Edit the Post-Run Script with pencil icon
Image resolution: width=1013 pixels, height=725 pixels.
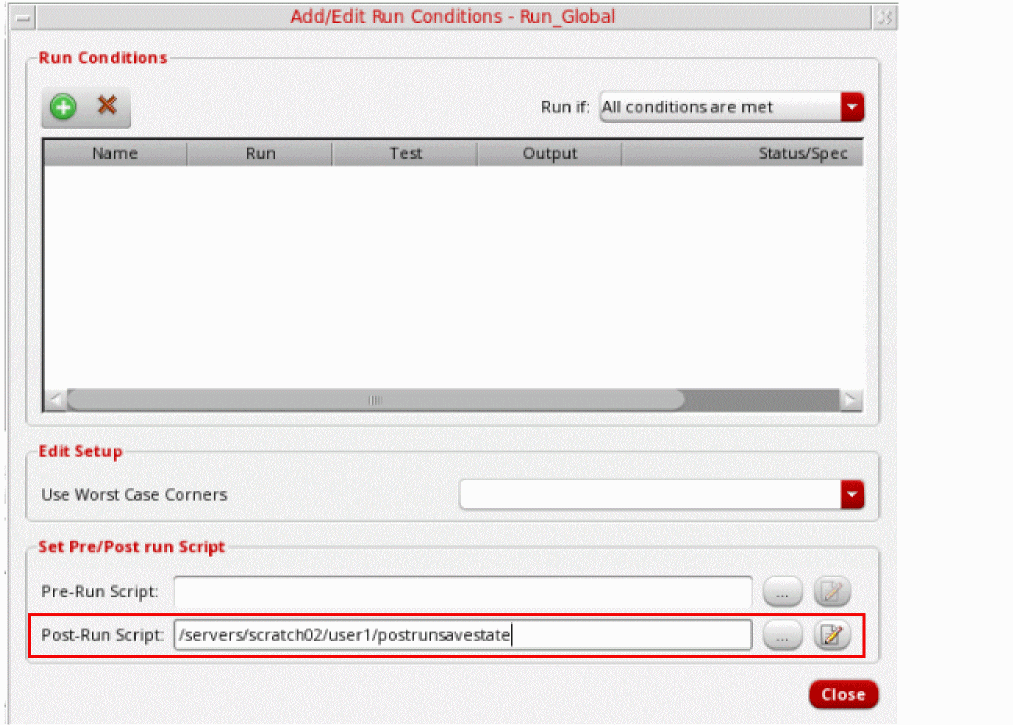(x=832, y=635)
